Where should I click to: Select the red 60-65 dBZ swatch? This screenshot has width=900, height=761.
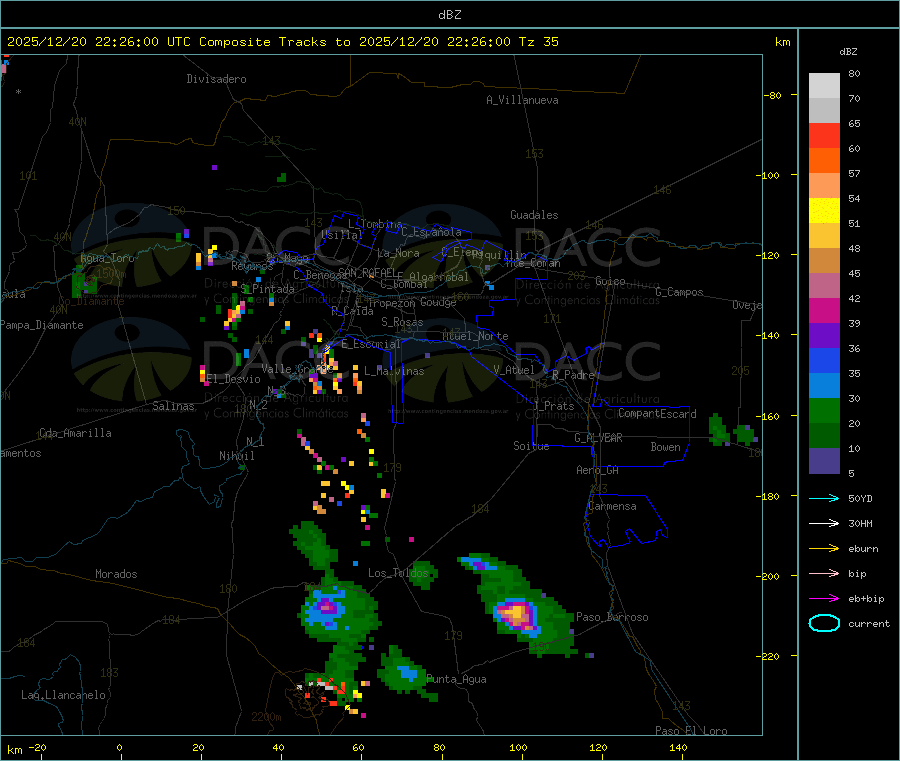pyautogui.click(x=824, y=135)
